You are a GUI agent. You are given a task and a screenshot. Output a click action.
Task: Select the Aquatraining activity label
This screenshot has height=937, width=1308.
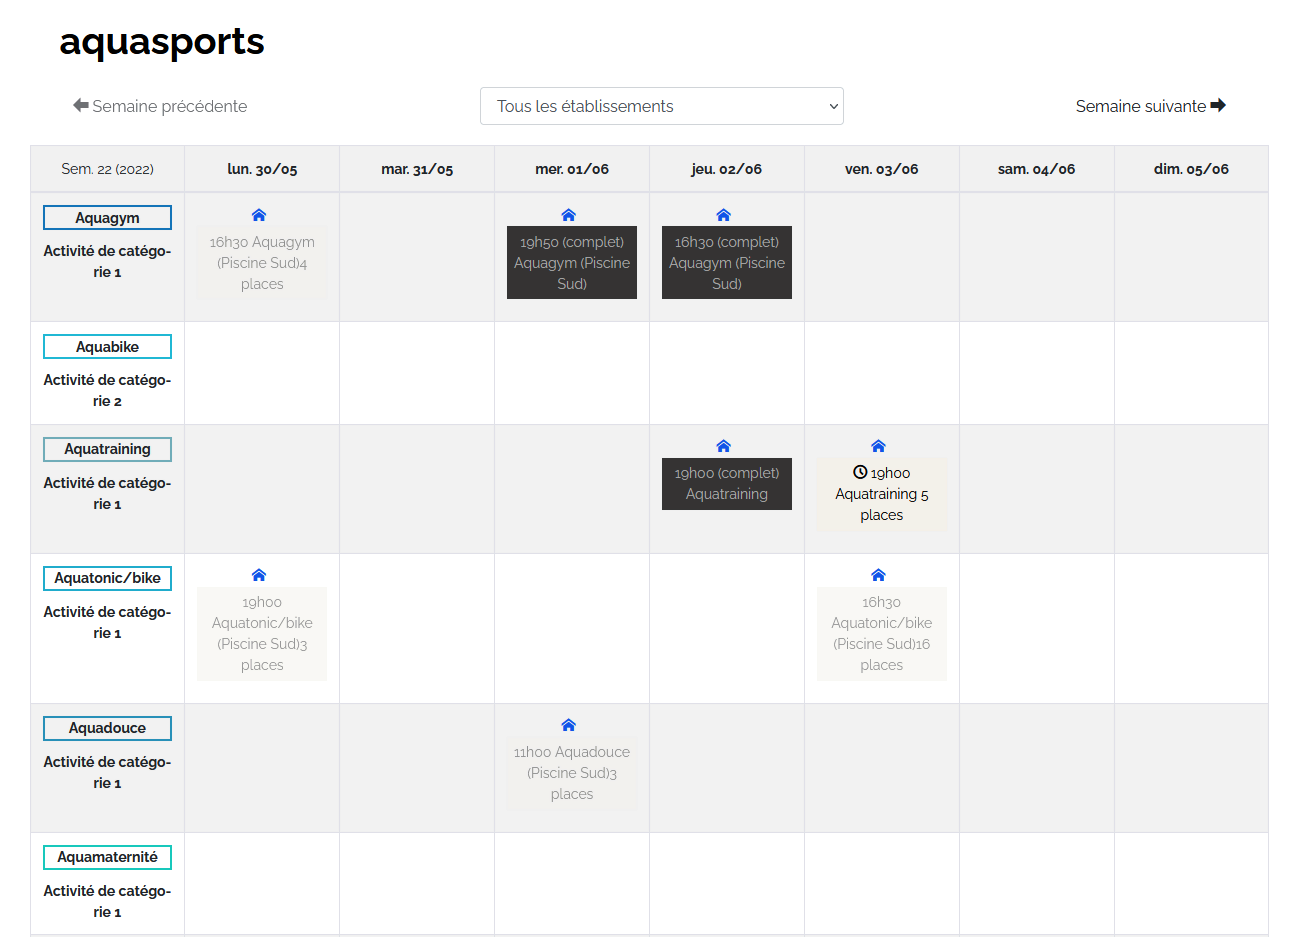click(108, 449)
